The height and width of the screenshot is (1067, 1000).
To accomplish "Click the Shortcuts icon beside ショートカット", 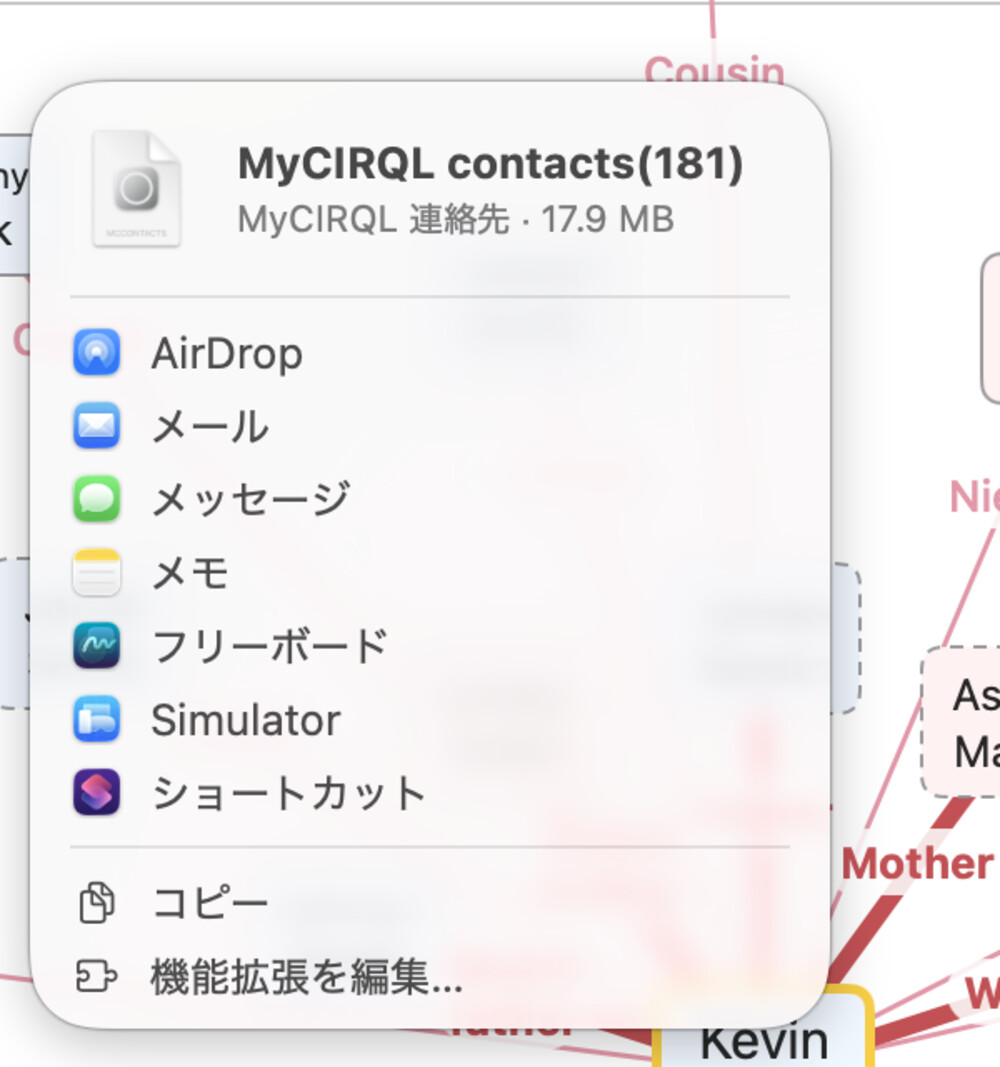I will point(97,792).
